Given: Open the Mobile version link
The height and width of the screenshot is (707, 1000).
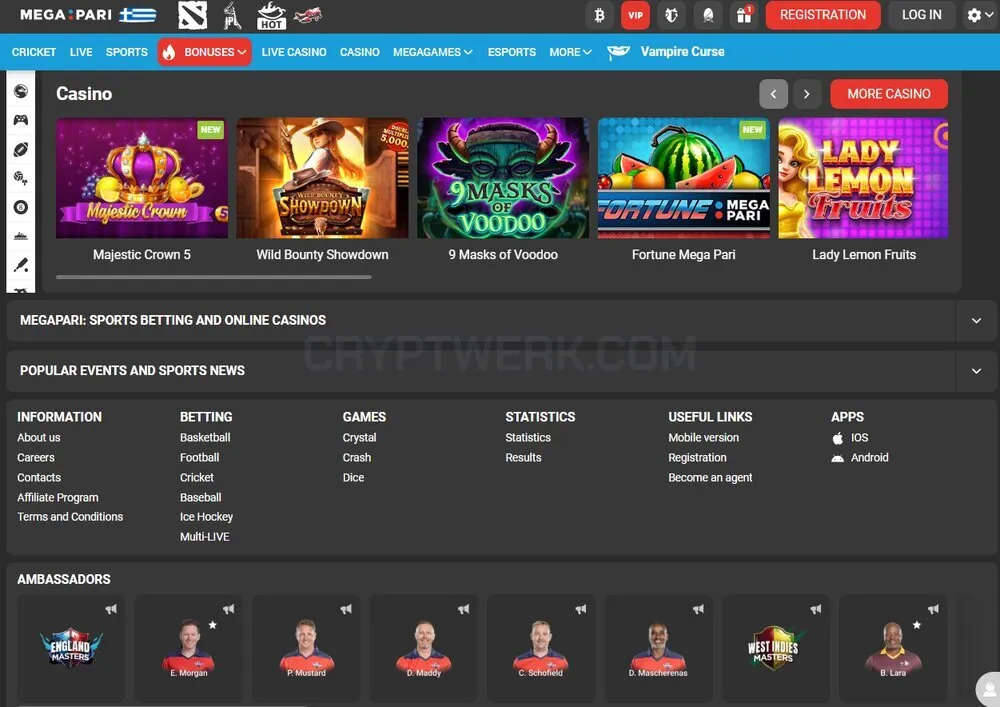Looking at the screenshot, I should pyautogui.click(x=703, y=437).
